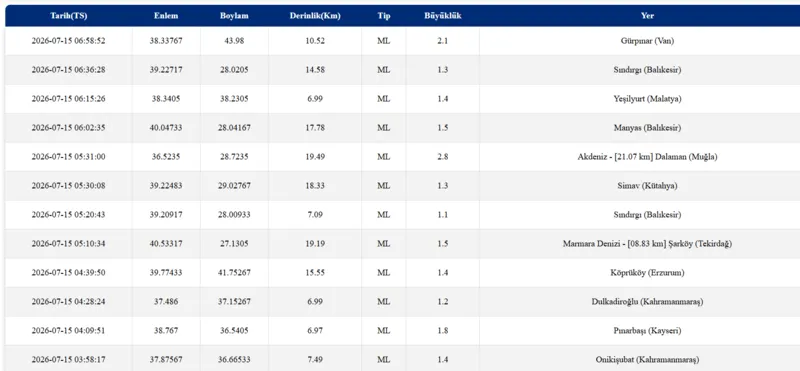This screenshot has width=800, height=371.
Task: Select the date 2026-07-15 05:10:34
Action: coord(68,243)
